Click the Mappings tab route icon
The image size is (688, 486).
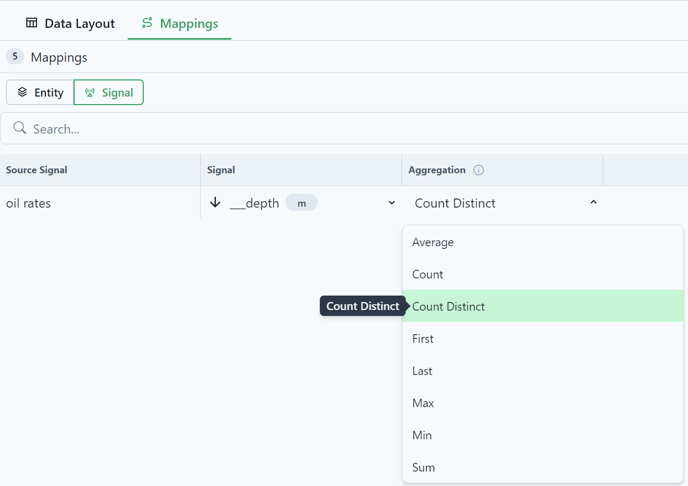pos(147,23)
